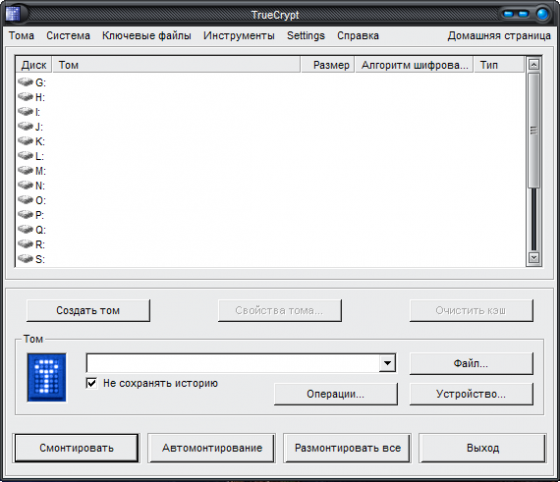The image size is (560, 482).
Task: Click the round blue orb title bar button
Action: coord(542,14)
